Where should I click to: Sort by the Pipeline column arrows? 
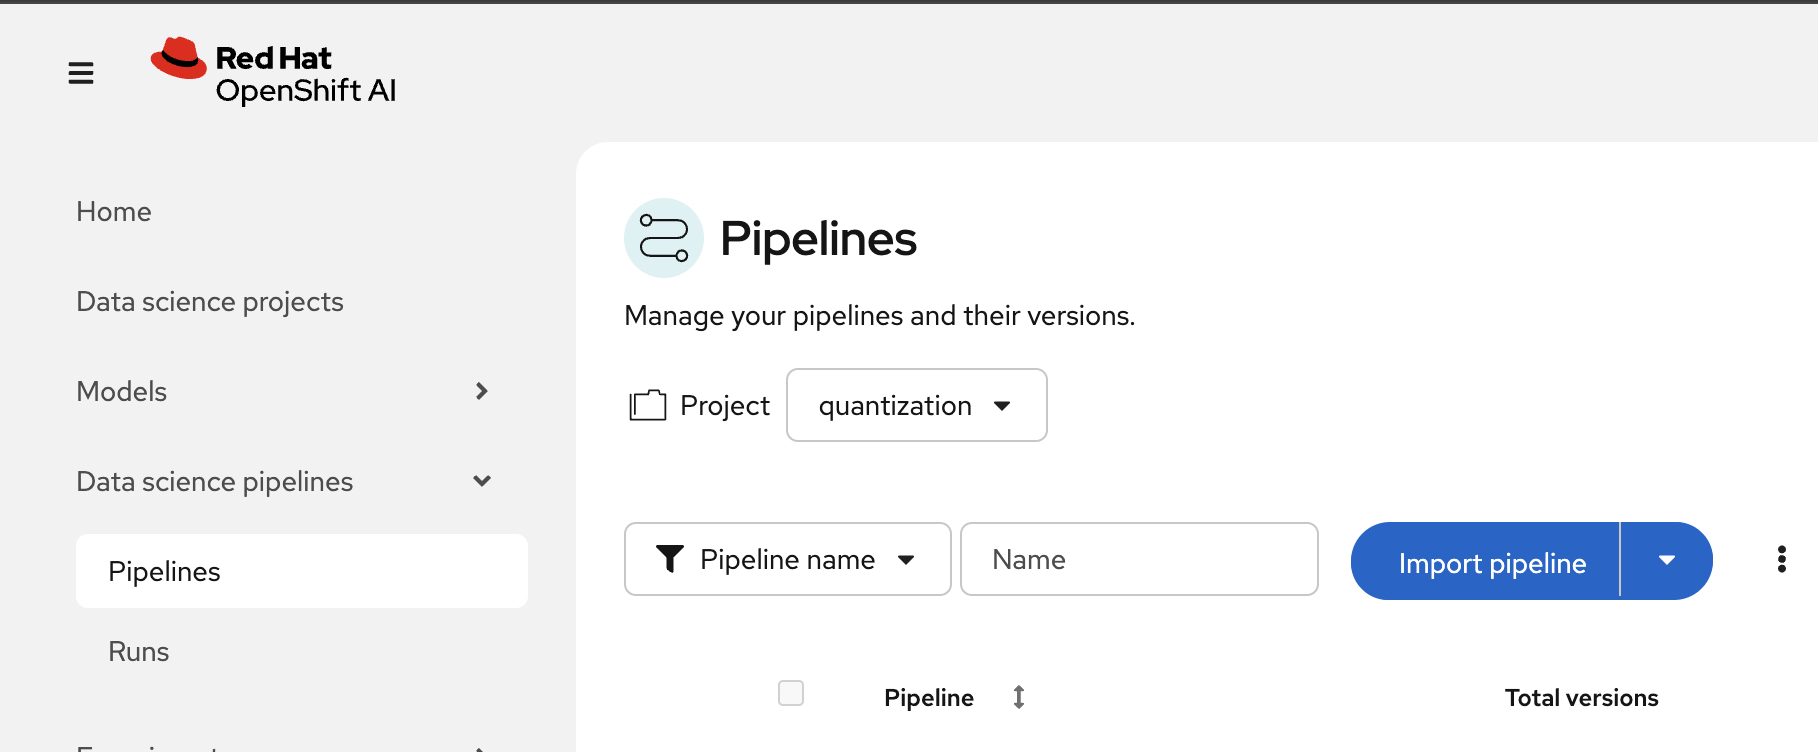click(x=1018, y=697)
